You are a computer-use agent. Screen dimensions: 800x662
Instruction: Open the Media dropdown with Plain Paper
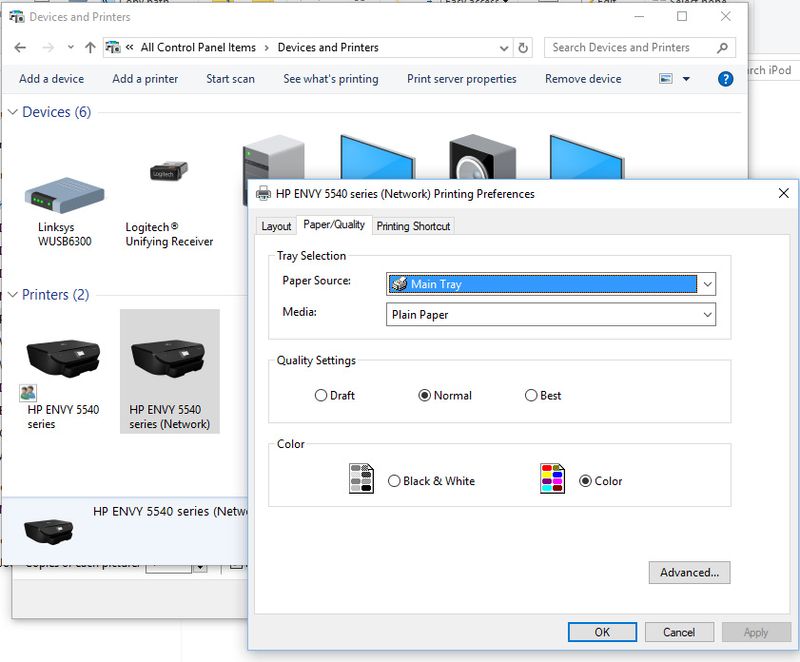pos(551,315)
